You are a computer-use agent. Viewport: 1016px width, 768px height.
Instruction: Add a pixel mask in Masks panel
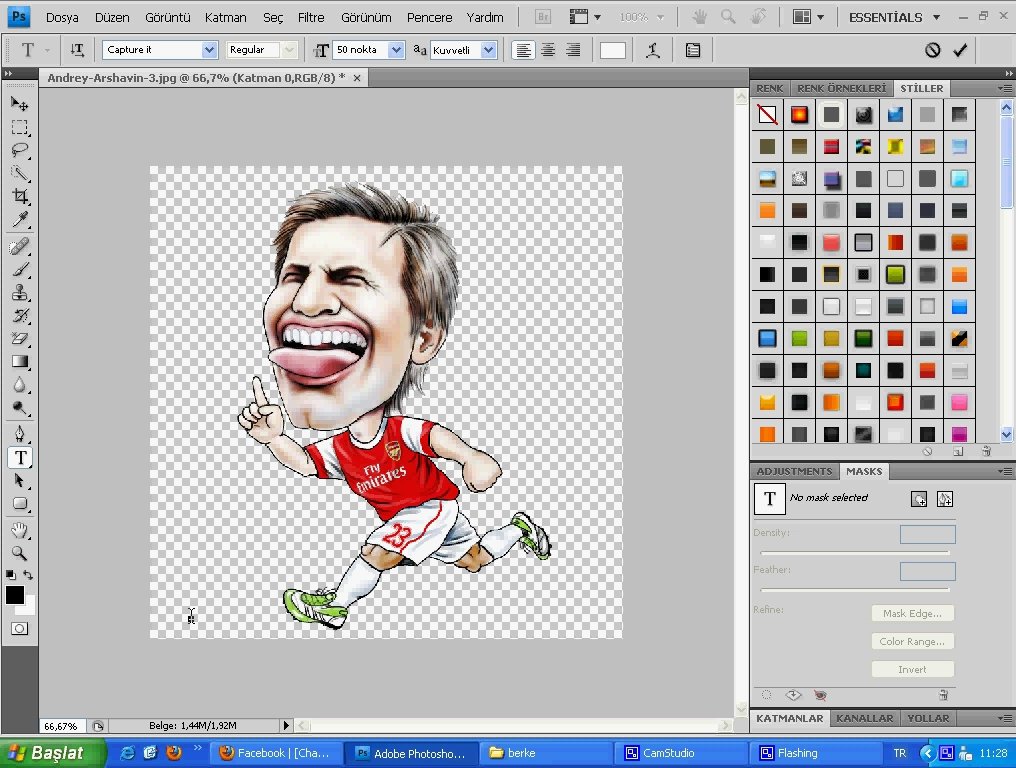click(919, 499)
